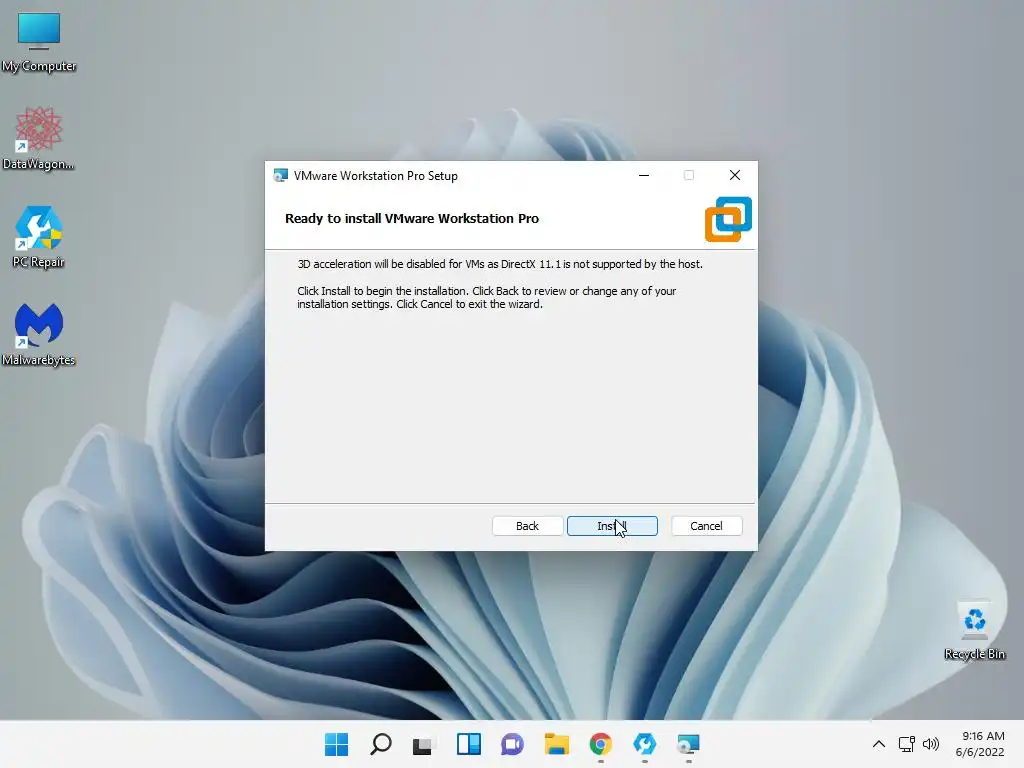Open Widgets from the taskbar
The width and height of the screenshot is (1024, 768).
point(468,744)
